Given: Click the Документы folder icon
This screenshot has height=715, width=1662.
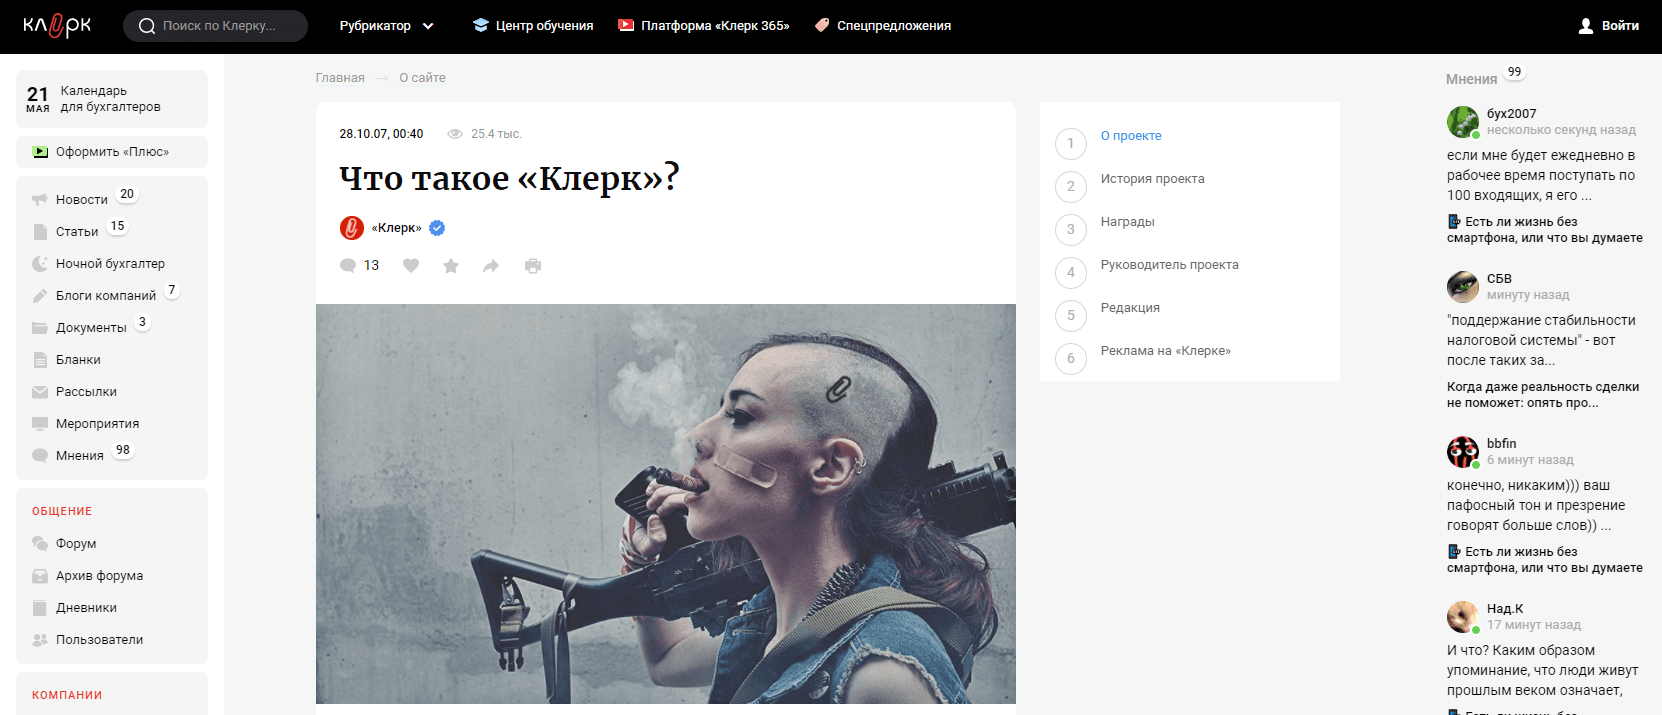Looking at the screenshot, I should click(40, 327).
